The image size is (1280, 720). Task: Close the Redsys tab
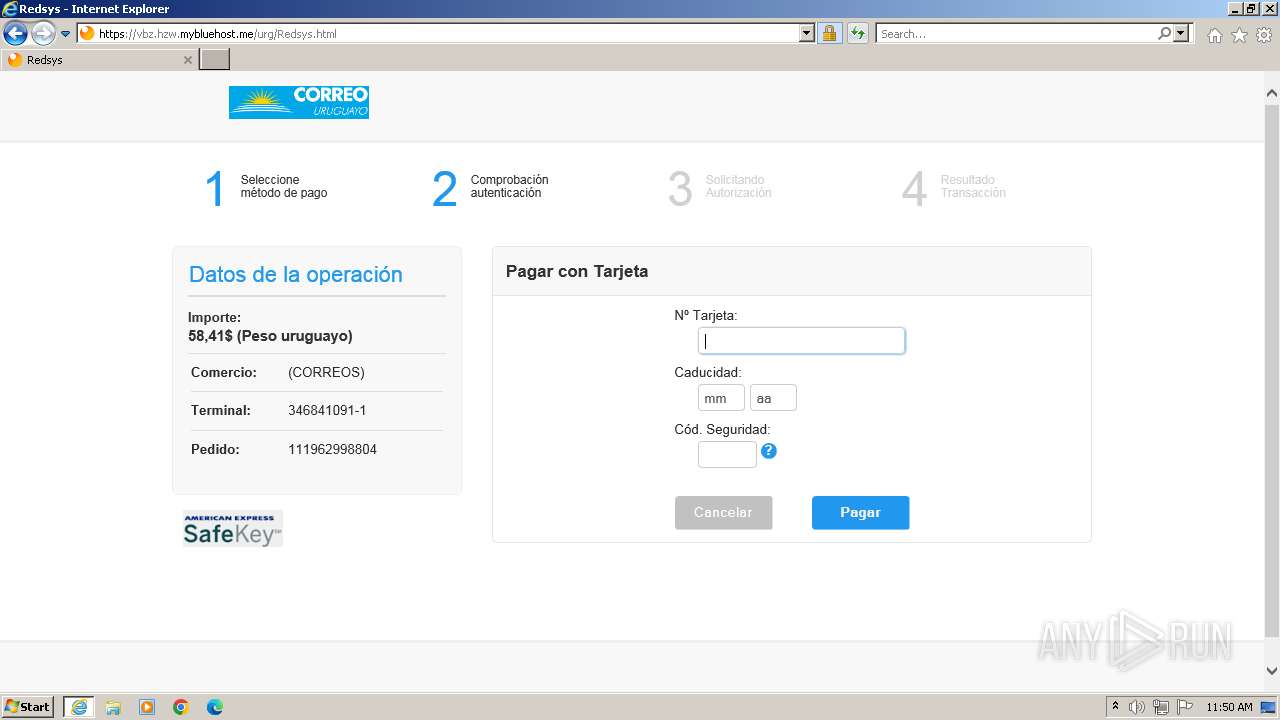point(187,60)
